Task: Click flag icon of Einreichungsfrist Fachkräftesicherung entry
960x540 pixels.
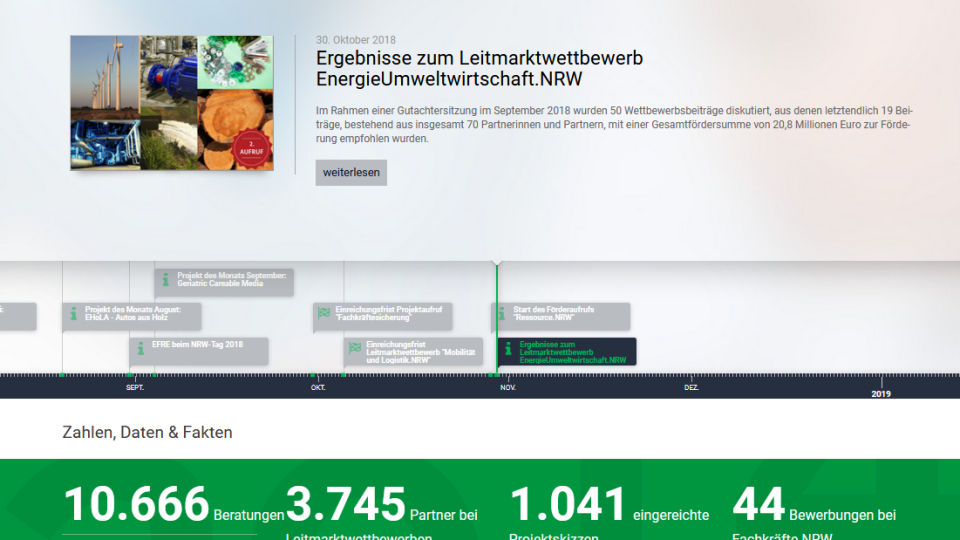Action: (324, 313)
